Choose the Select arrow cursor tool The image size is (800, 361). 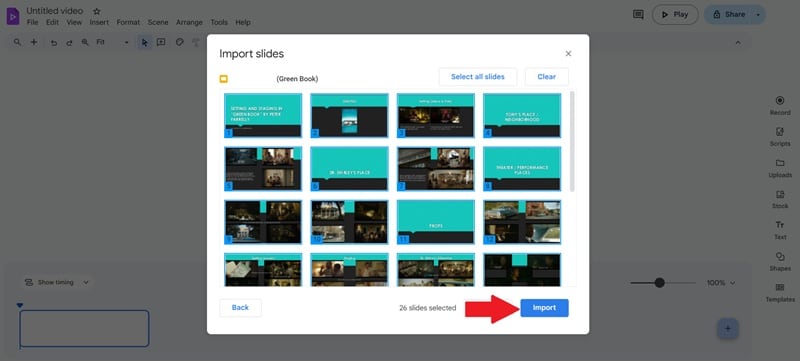(145, 43)
